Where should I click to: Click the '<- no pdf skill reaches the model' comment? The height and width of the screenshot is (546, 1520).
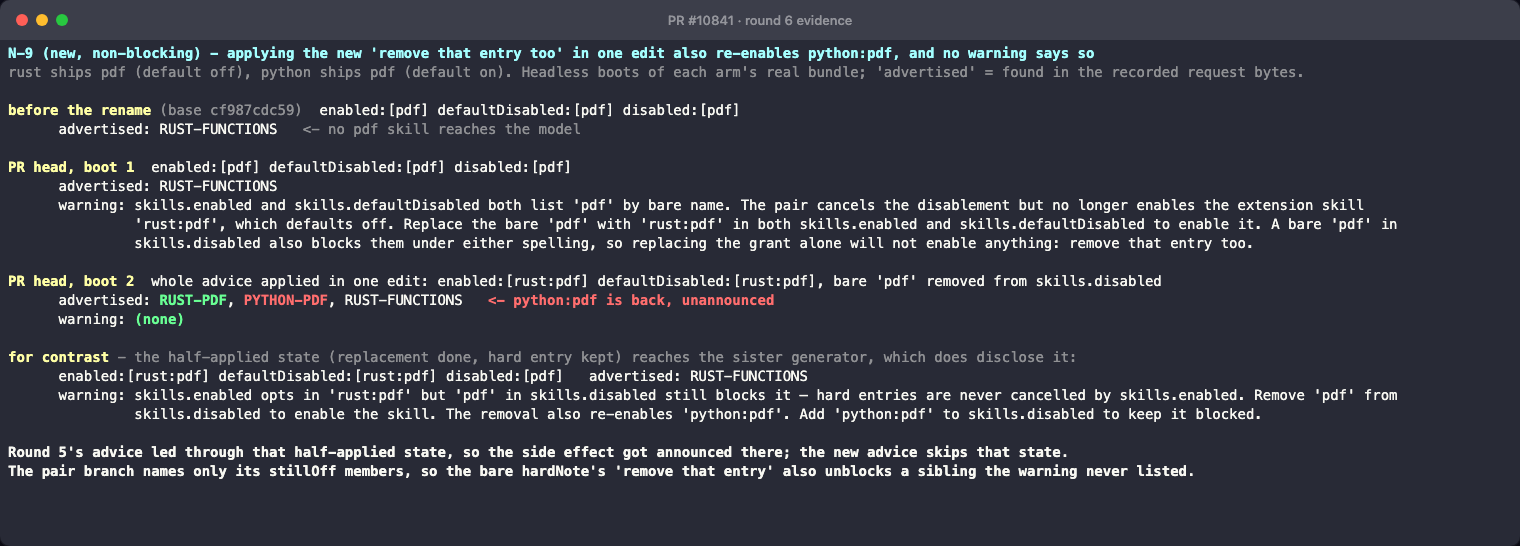tap(442, 129)
